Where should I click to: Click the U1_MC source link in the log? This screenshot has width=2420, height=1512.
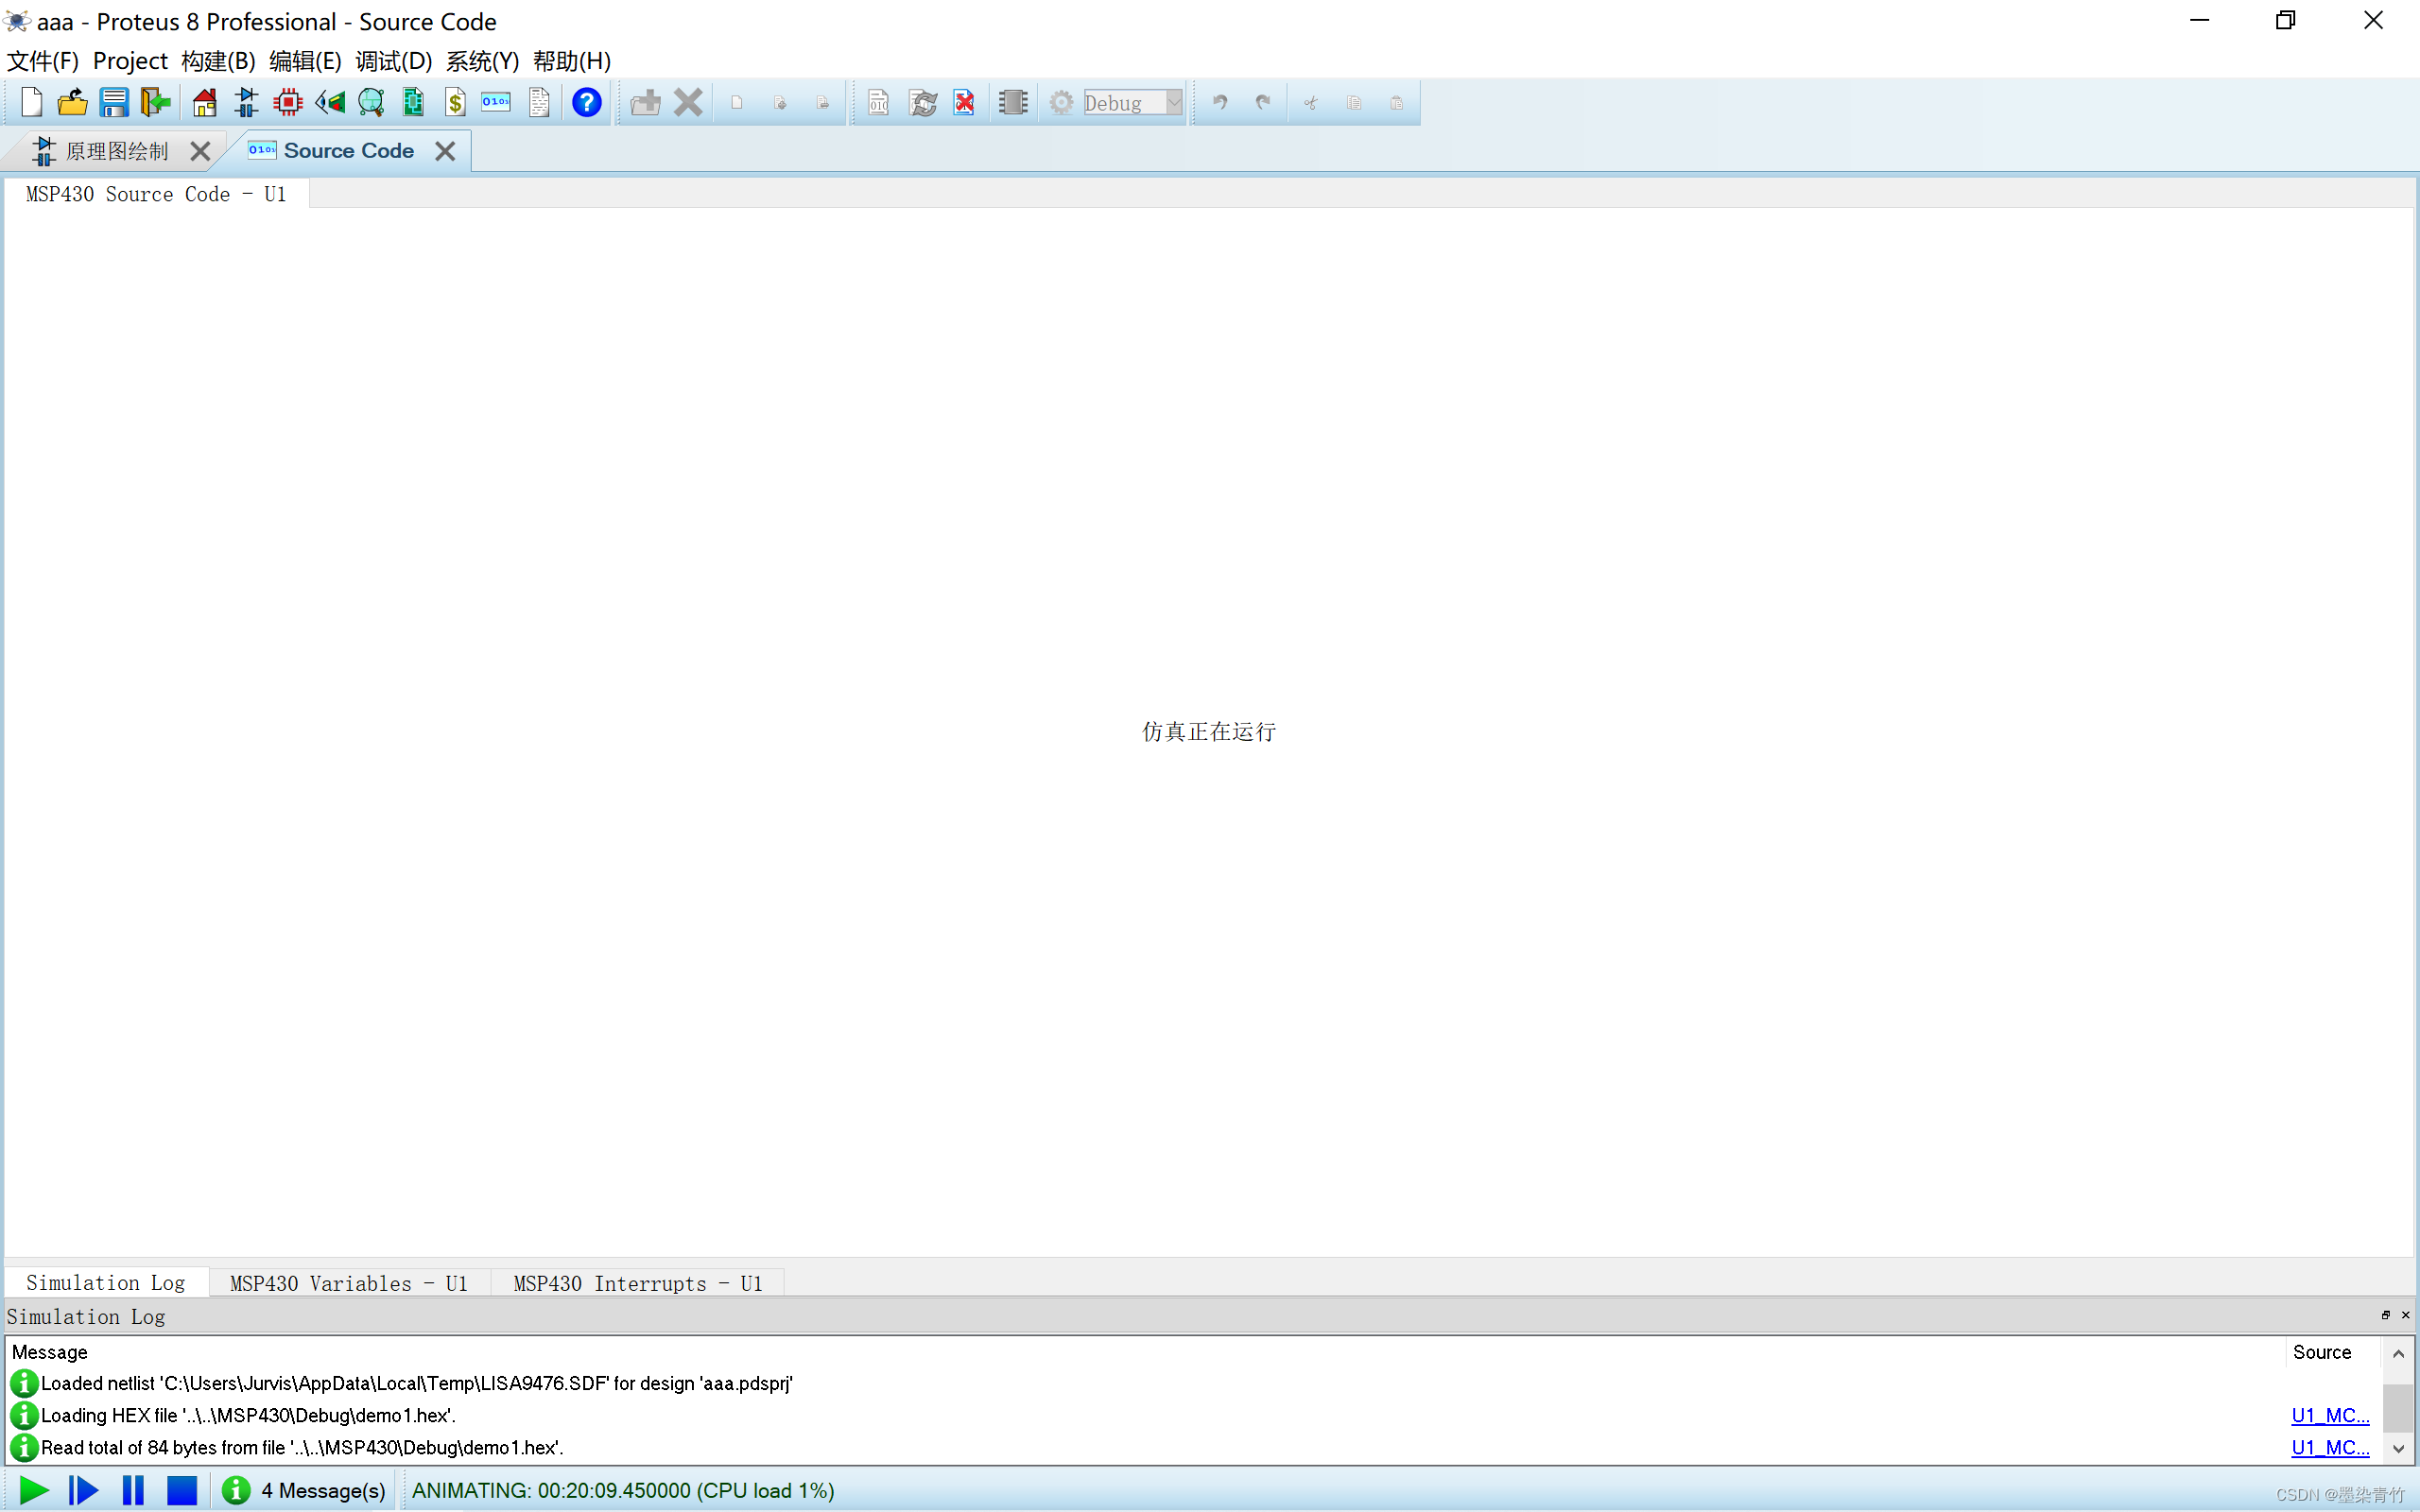tap(2330, 1415)
